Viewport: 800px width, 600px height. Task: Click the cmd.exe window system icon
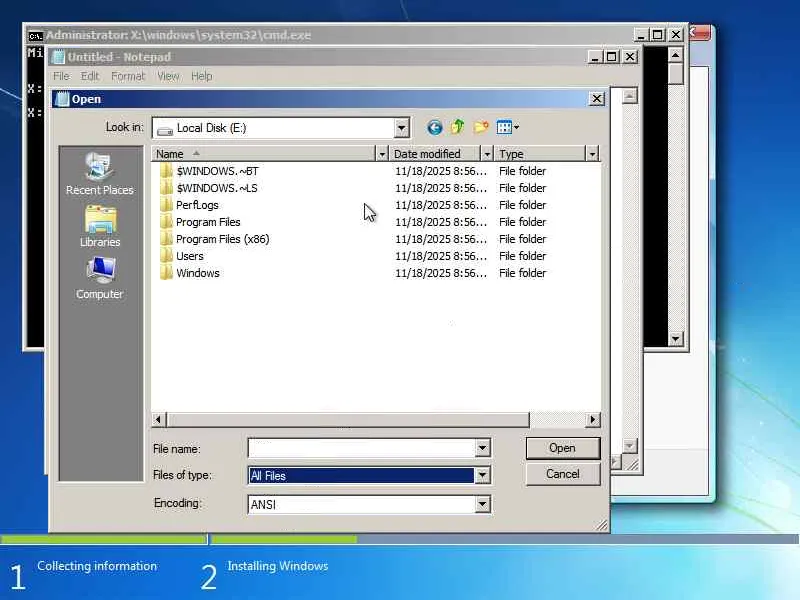35,35
